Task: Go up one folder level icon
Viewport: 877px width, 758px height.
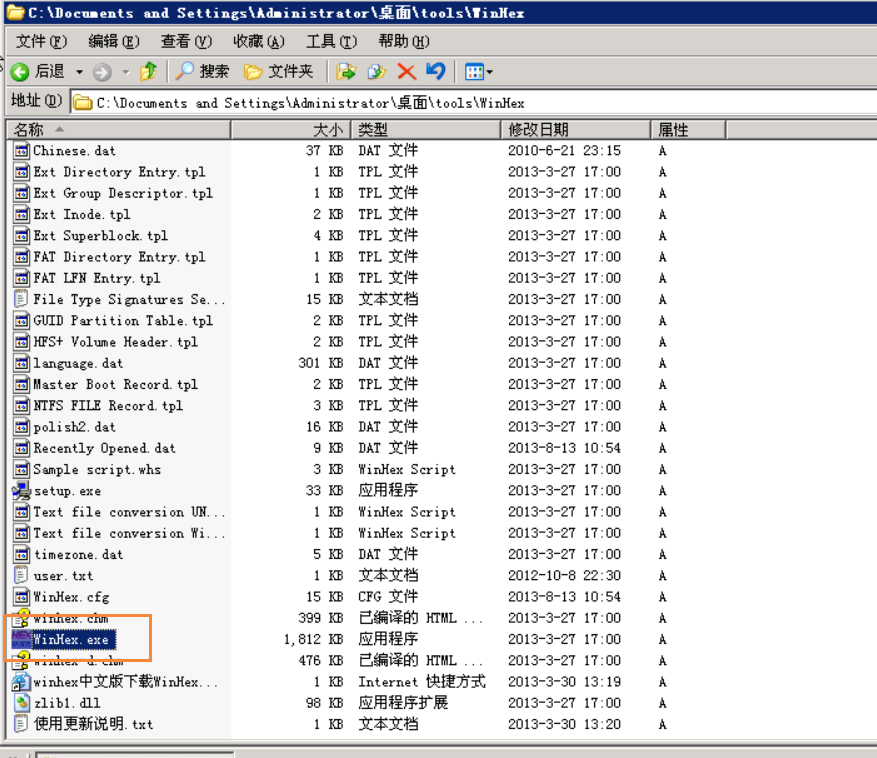Action: click(x=148, y=72)
